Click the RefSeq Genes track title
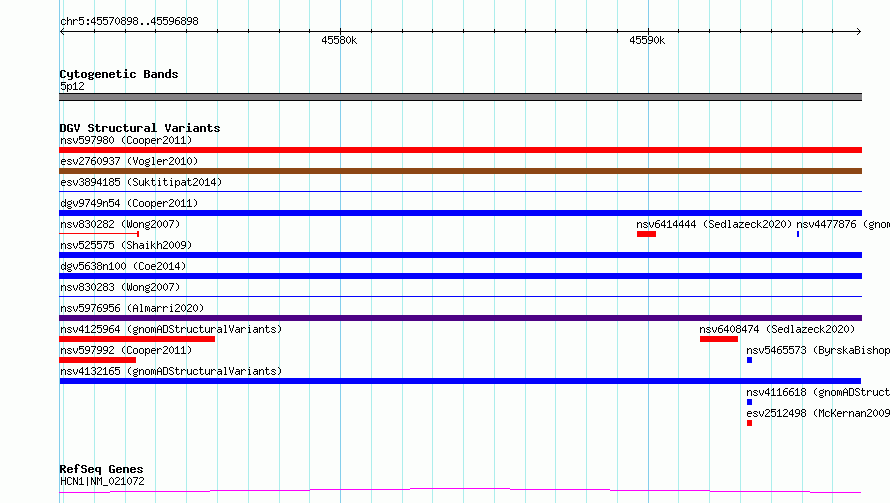890x503 pixels. (x=101, y=469)
